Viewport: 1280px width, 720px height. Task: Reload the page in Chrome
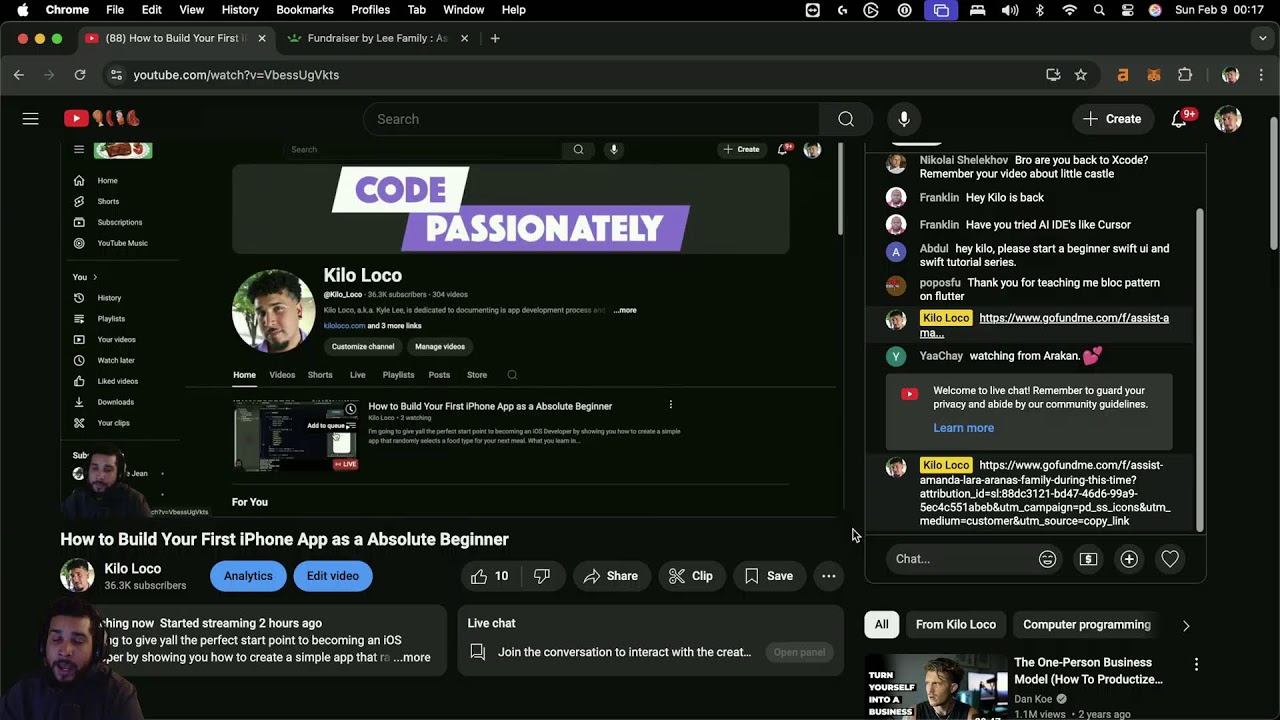click(x=80, y=75)
